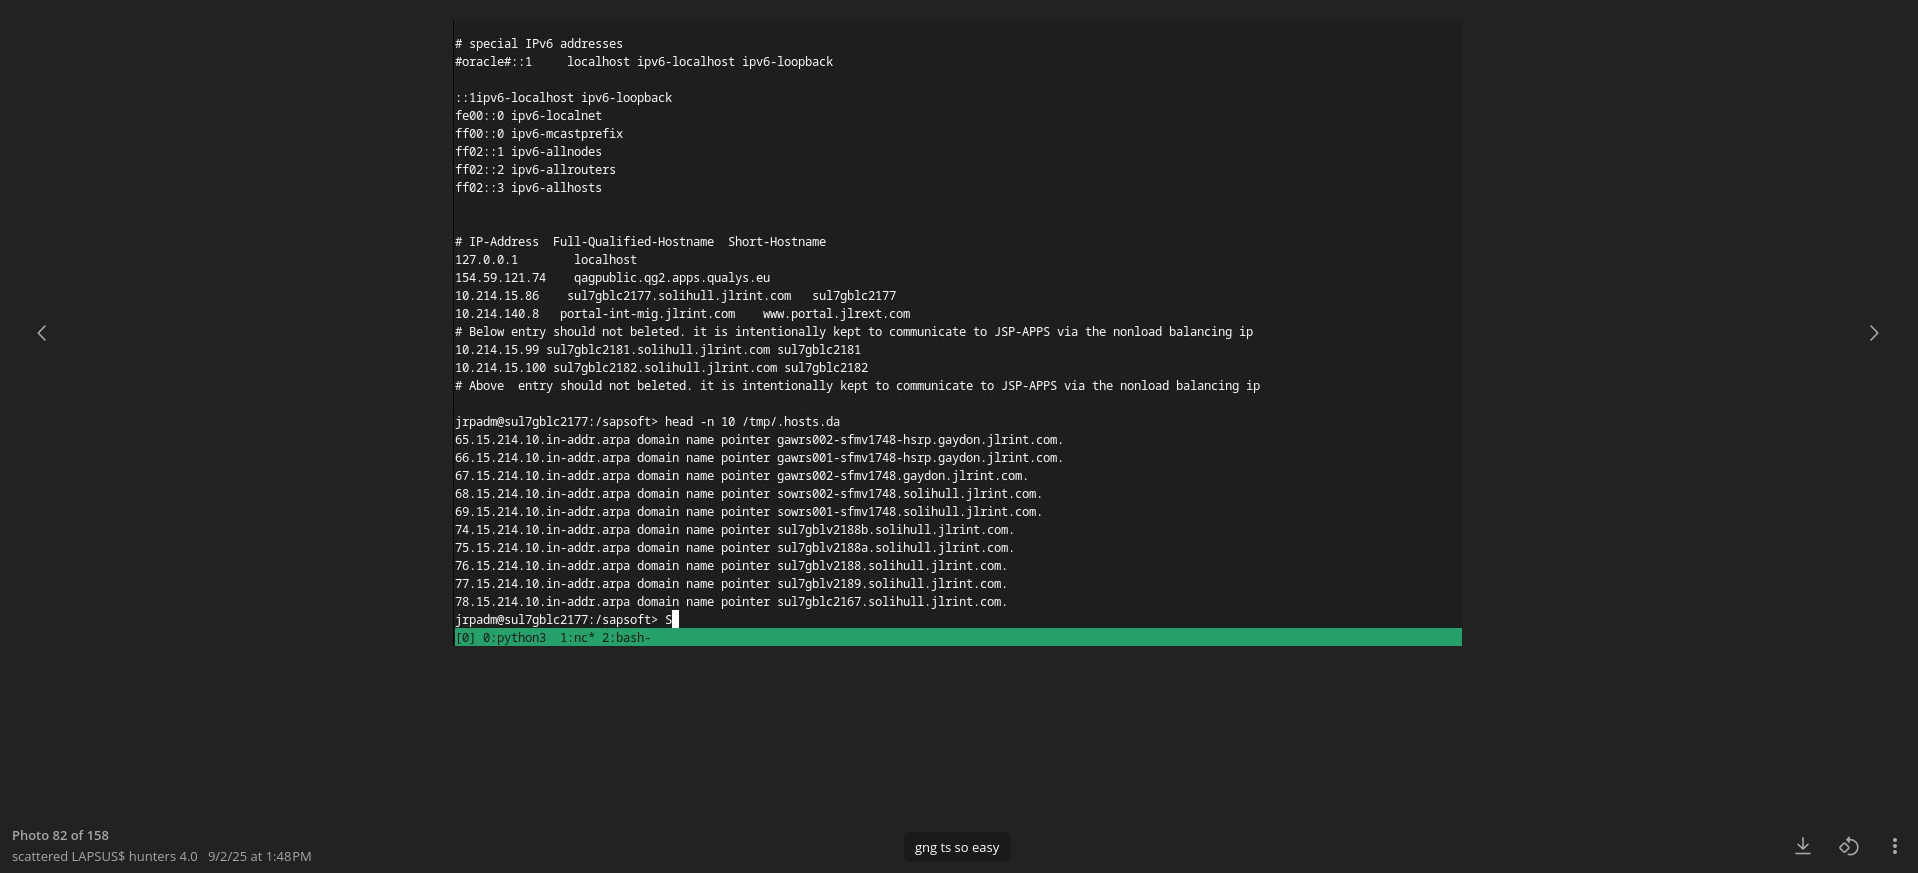1918x873 pixels.
Task: Click the 'sul7gblv2188b.solihull.jlrint.com.' pointer line
Action: (x=734, y=530)
